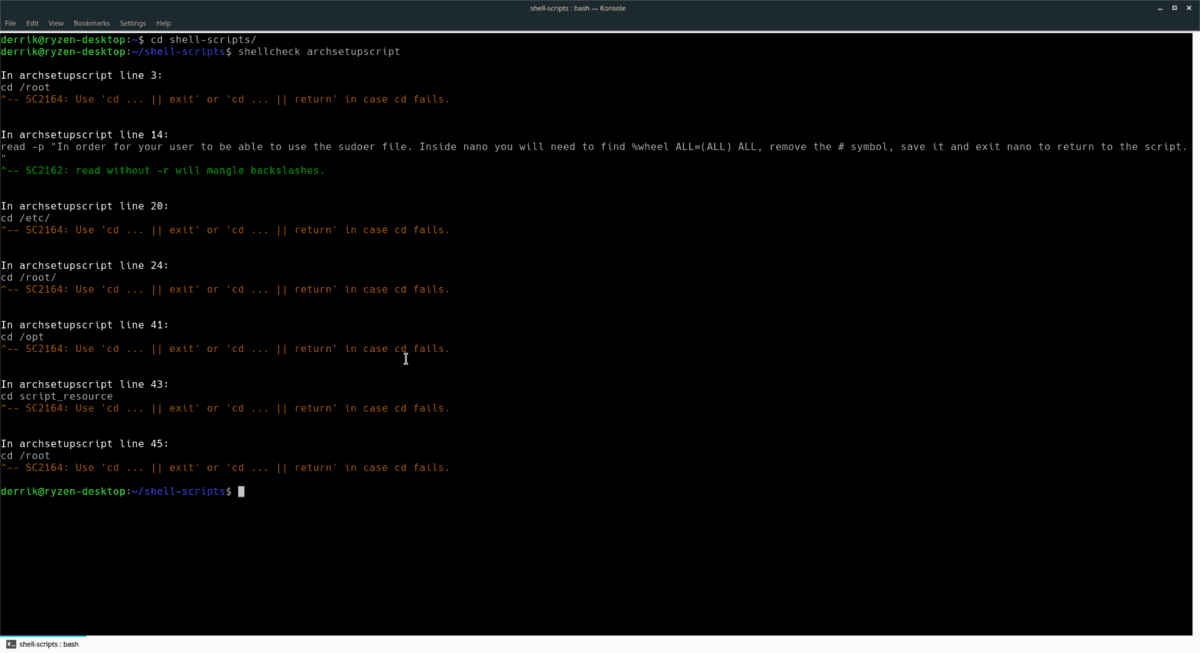Image resolution: width=1200 pixels, height=653 pixels.
Task: Click the SC2164 warning under line 45
Action: [225, 467]
